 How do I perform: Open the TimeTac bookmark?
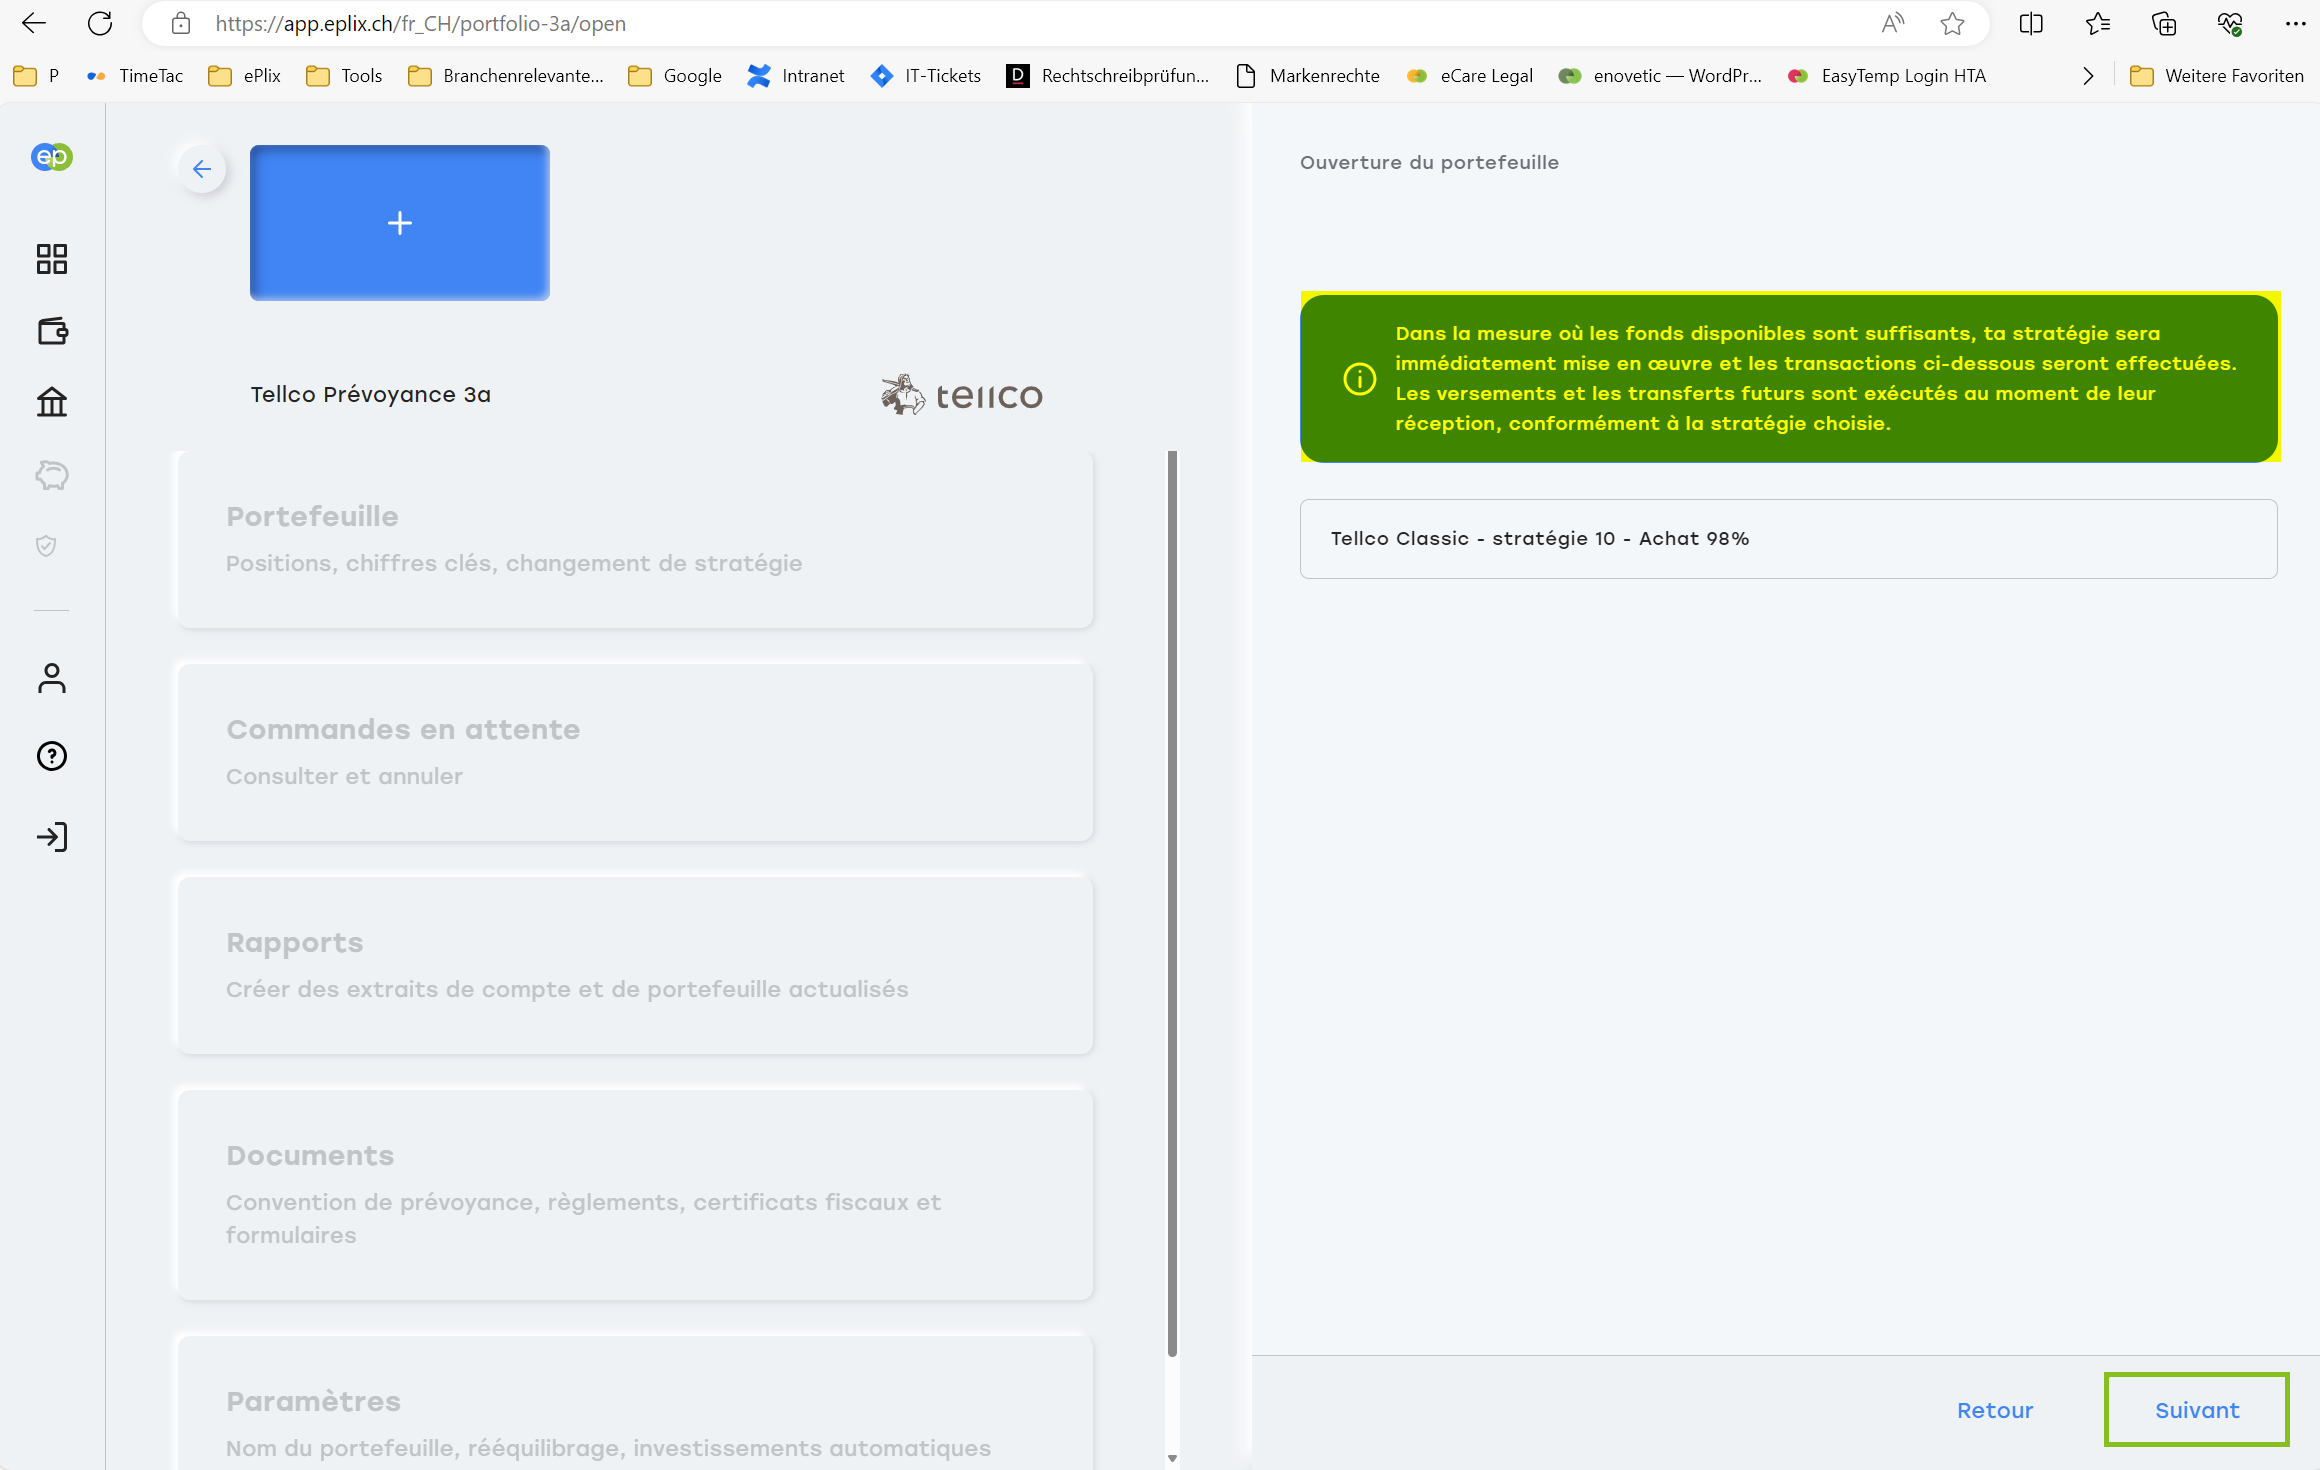coord(134,76)
